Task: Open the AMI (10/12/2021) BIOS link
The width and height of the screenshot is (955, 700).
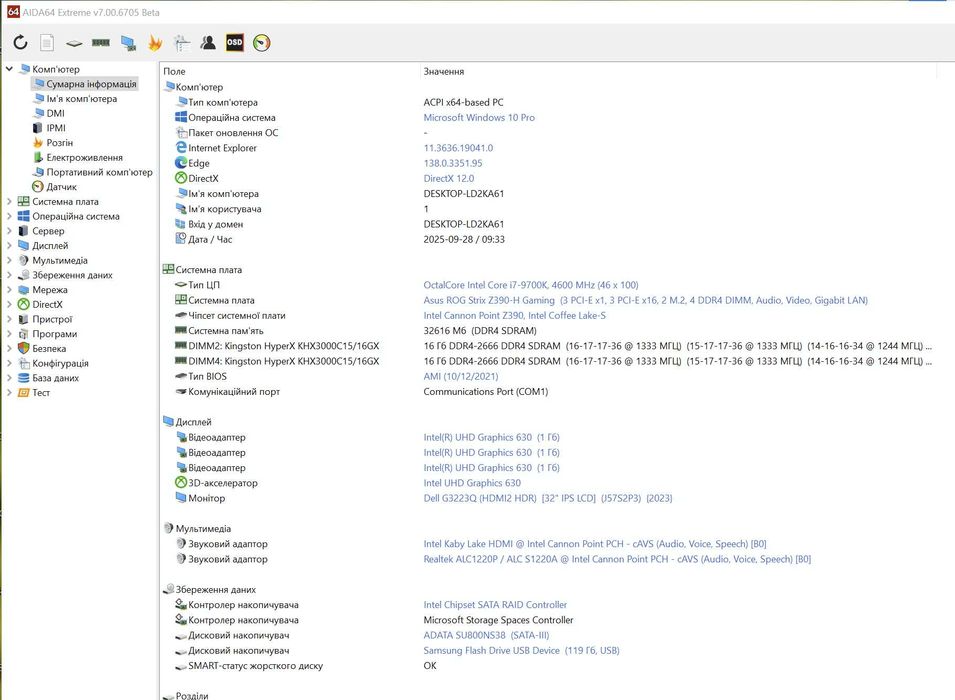Action: coord(460,377)
